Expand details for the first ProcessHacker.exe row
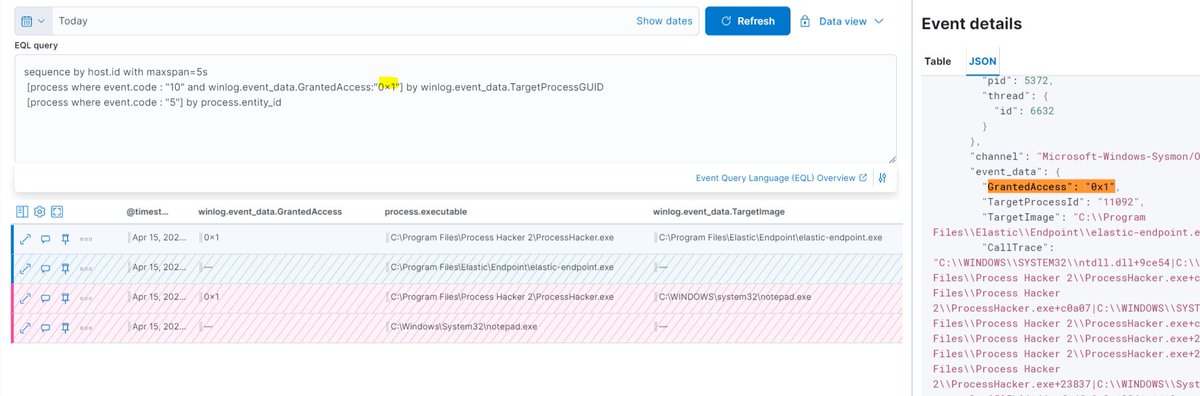1200x396 pixels. click(x=25, y=239)
